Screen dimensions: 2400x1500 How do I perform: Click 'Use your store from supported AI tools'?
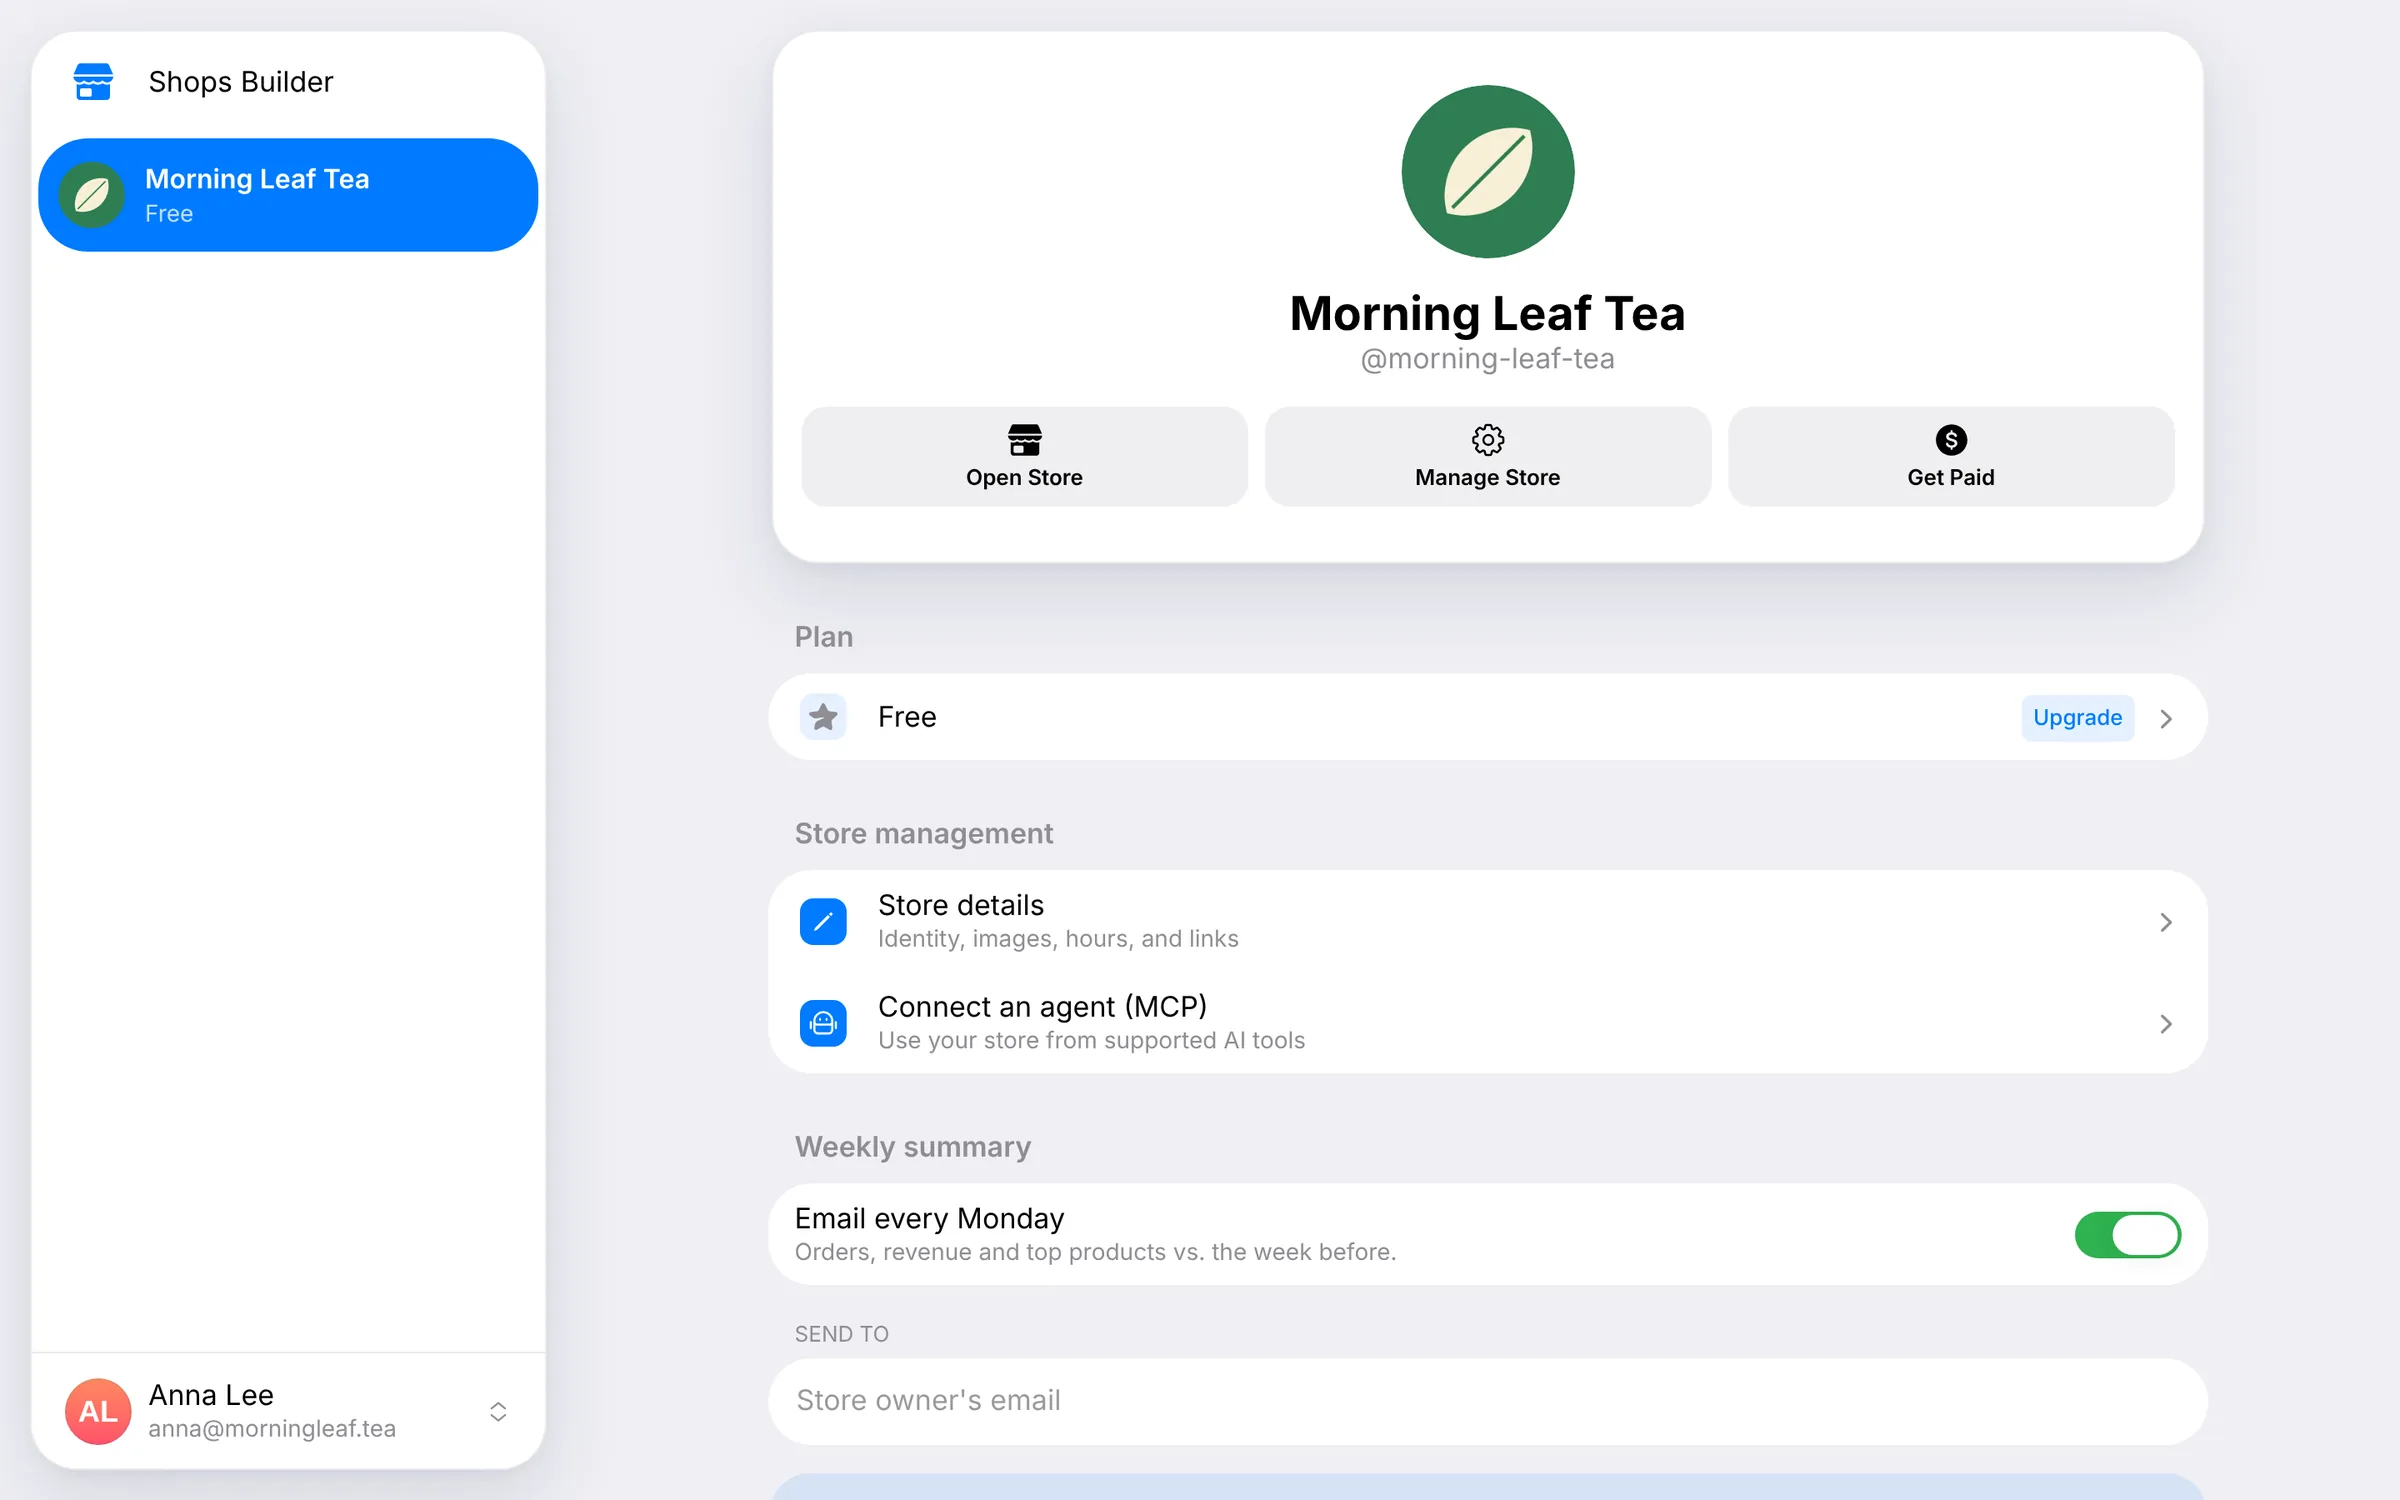click(x=1091, y=1041)
